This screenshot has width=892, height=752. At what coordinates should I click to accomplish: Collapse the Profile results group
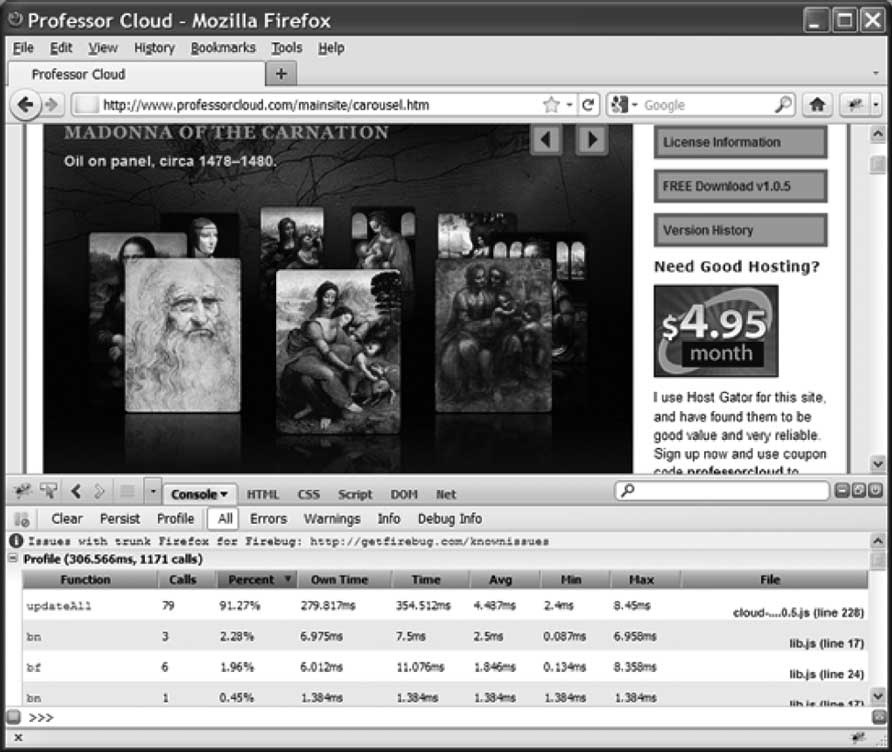[13, 559]
